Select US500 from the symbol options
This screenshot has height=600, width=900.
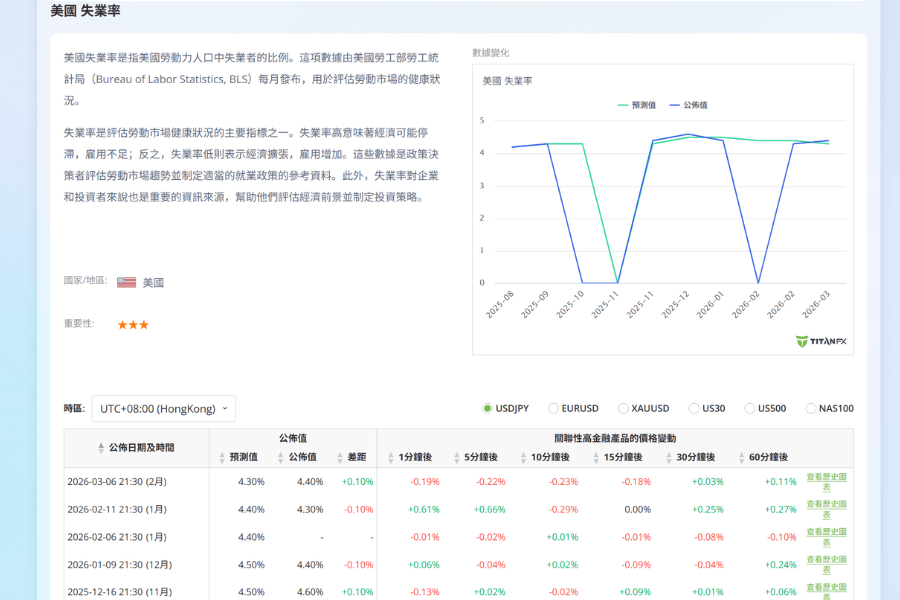click(749, 408)
